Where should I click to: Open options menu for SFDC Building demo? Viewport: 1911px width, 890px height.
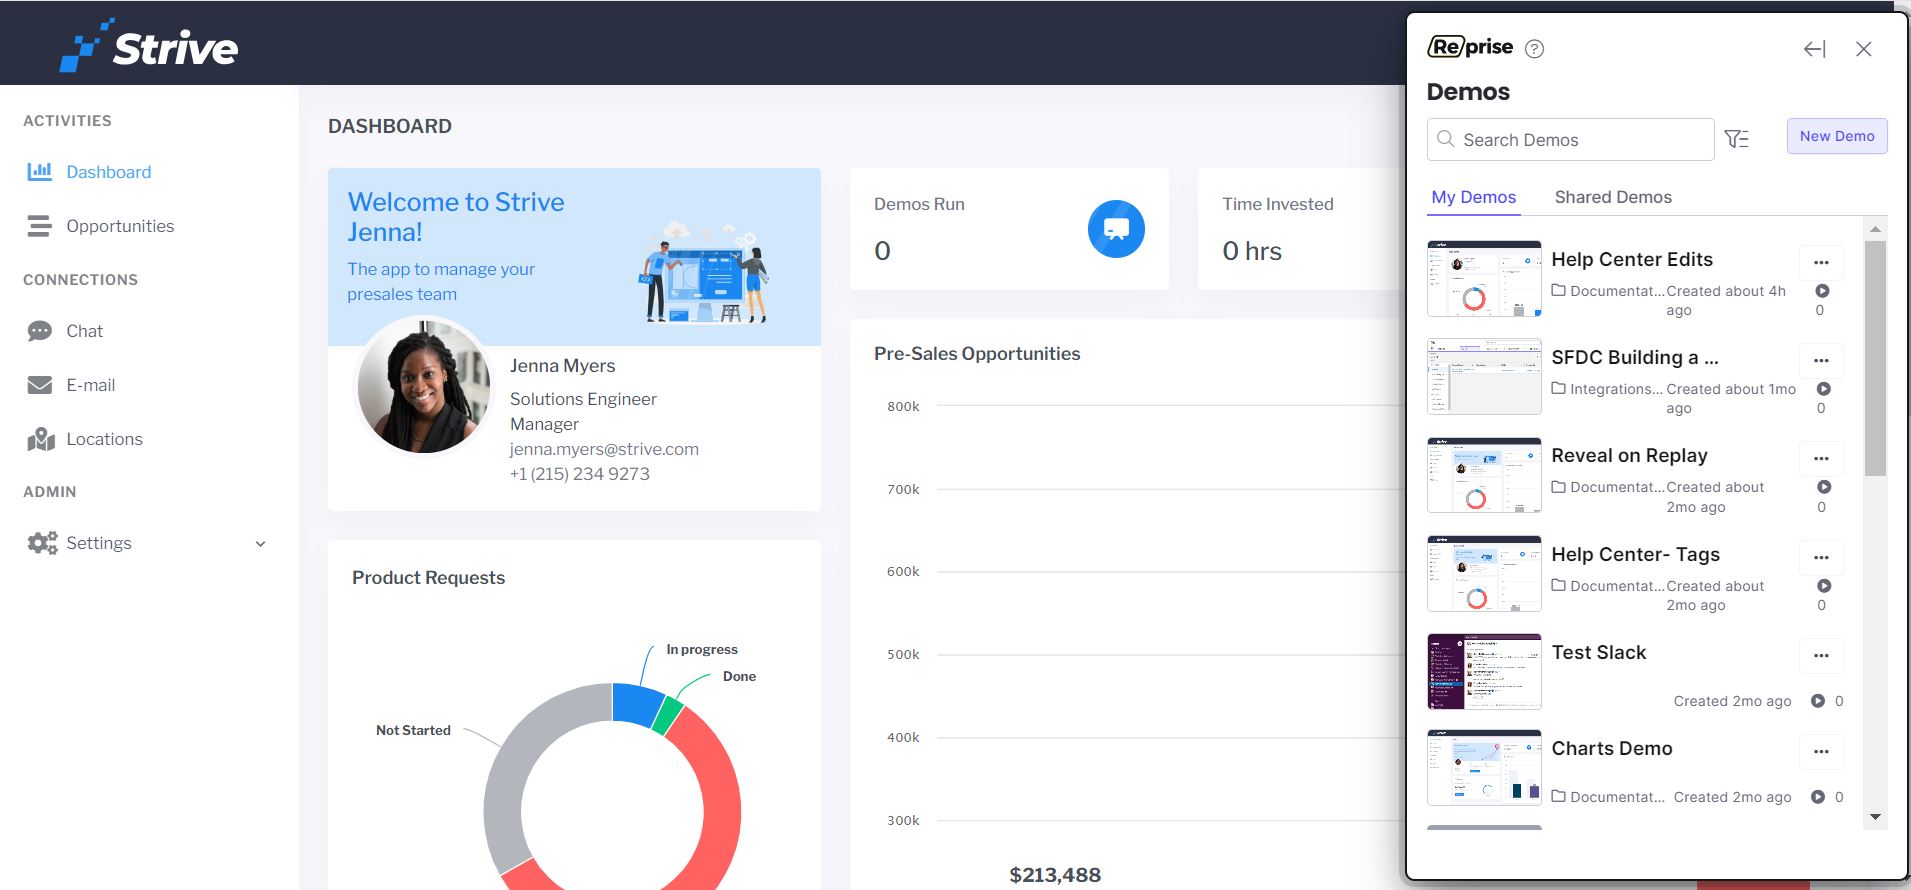pyautogui.click(x=1821, y=360)
